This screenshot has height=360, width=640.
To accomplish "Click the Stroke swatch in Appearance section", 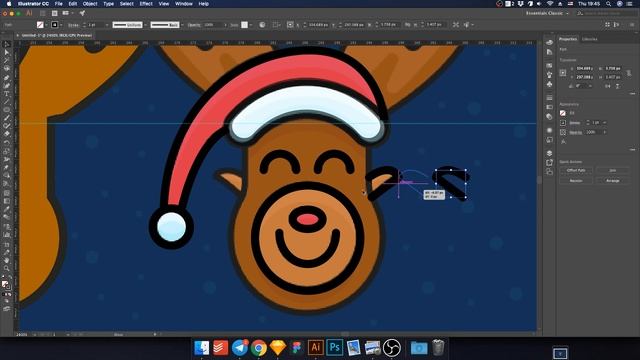I will 563,122.
